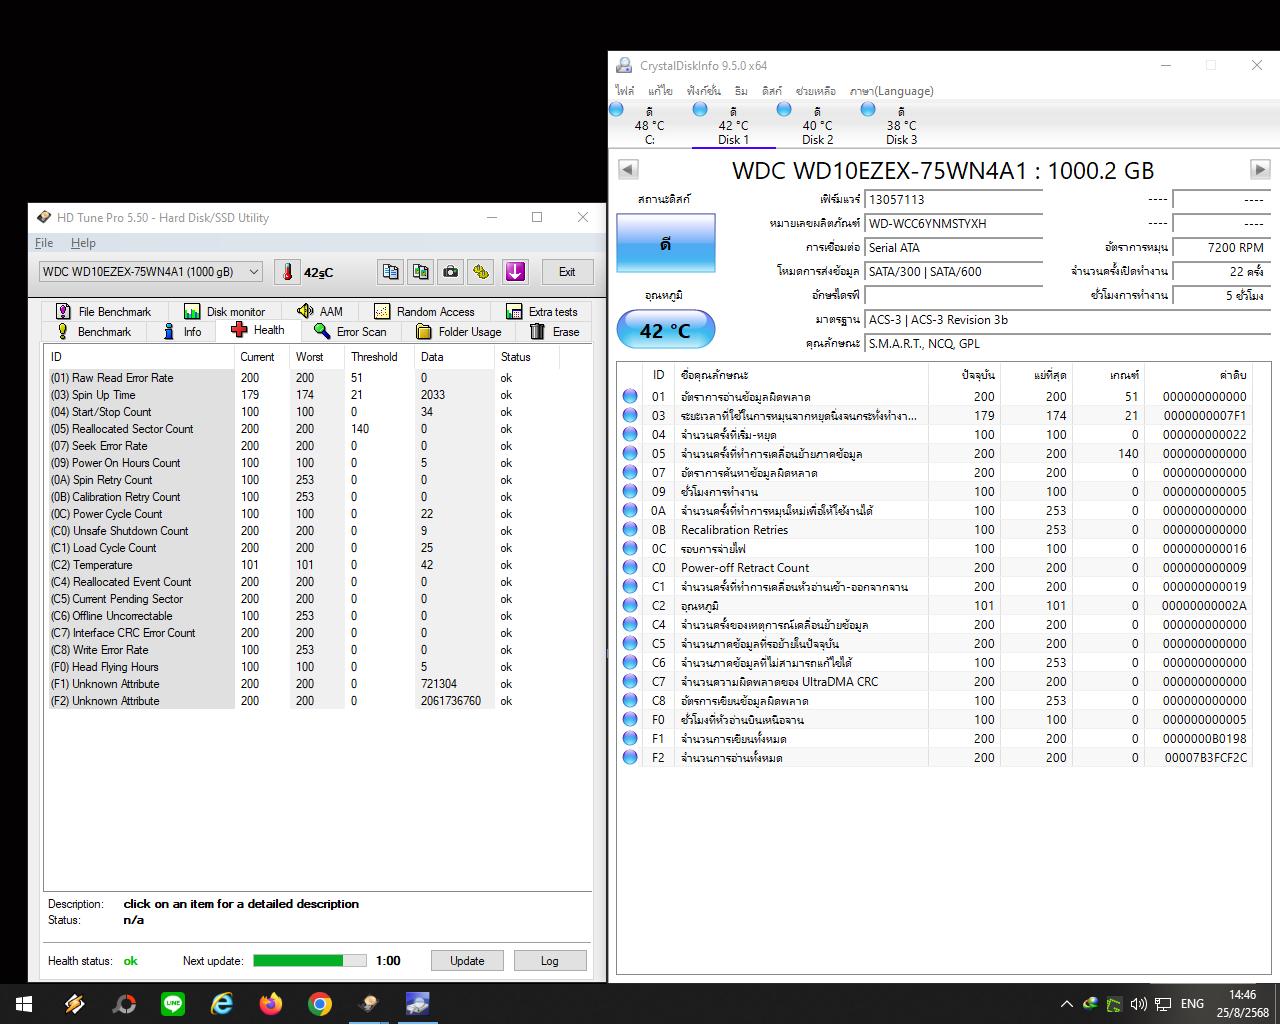Select the Disk 2 status at 40 °C
This screenshot has height=1024, width=1280.
coord(817,126)
